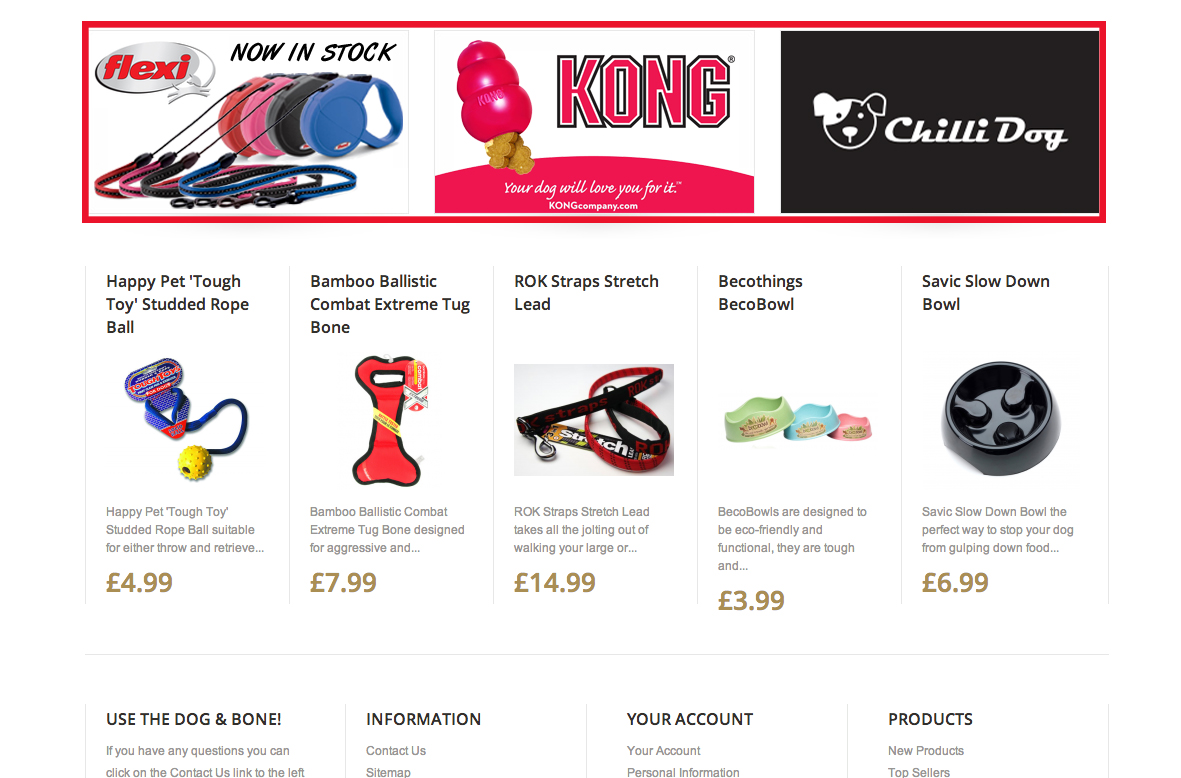Select ROK Straps Stretch Lead title
Viewport: 1181px width, 778px height.
pos(587,293)
